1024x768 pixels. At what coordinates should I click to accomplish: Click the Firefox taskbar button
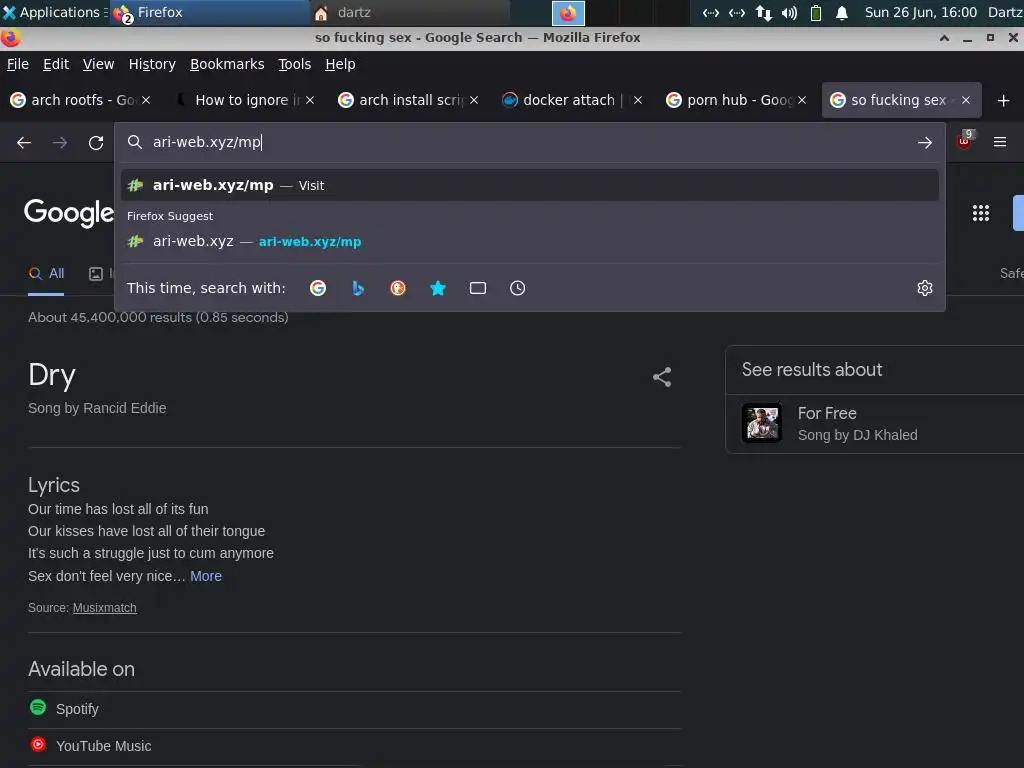tap(209, 12)
